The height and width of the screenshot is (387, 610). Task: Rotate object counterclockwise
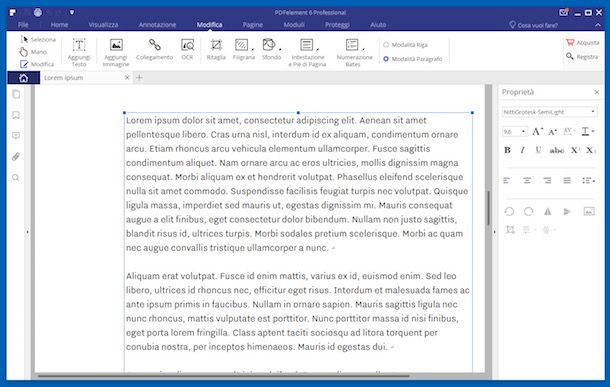pyautogui.click(x=509, y=212)
